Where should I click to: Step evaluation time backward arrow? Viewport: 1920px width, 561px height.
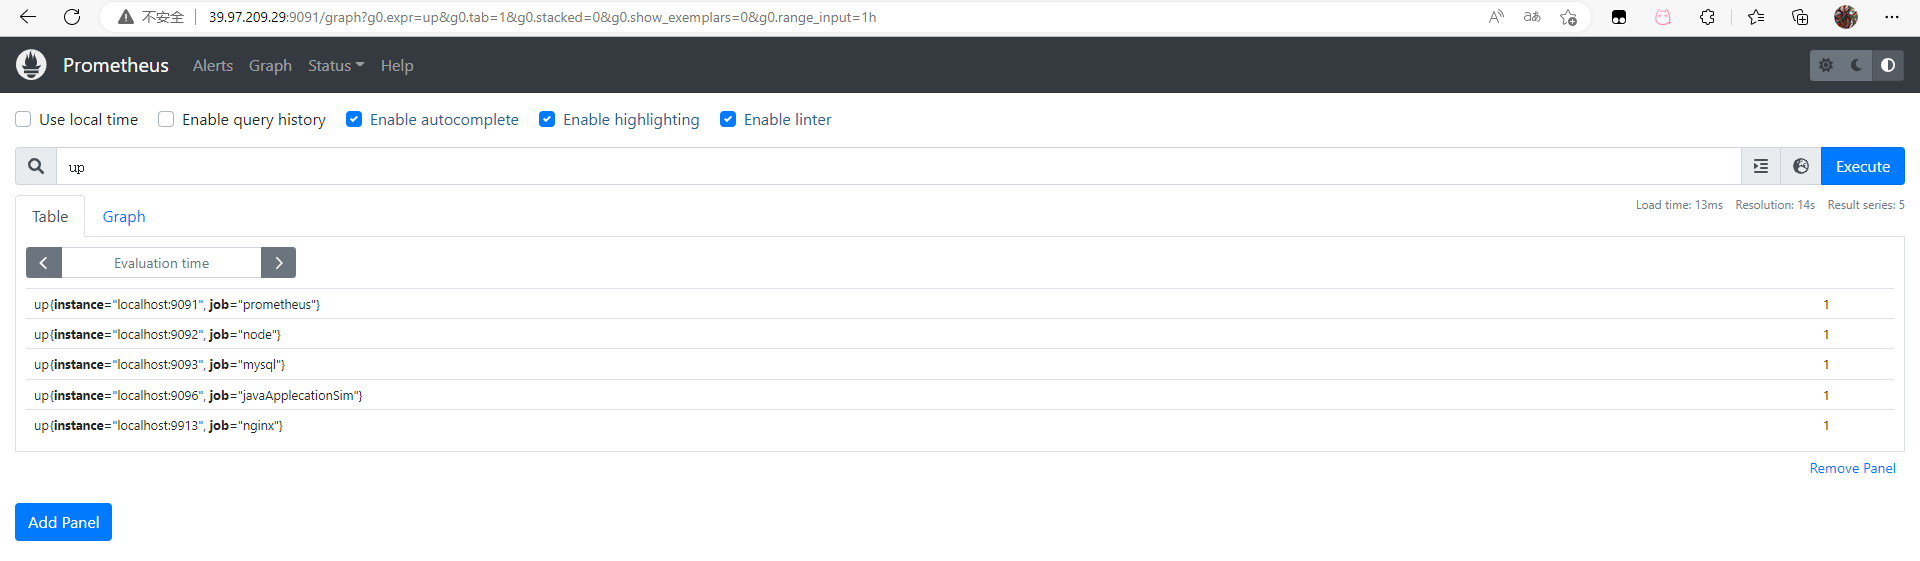(x=44, y=263)
